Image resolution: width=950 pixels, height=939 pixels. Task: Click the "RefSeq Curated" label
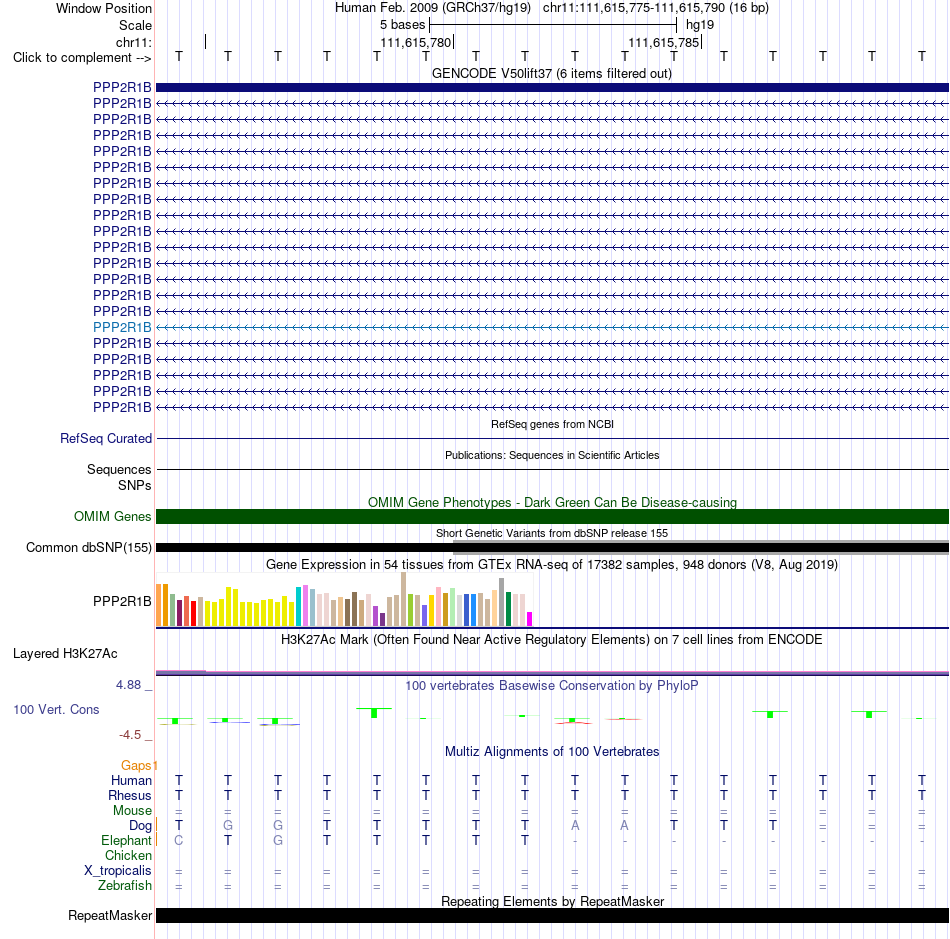[x=106, y=439]
